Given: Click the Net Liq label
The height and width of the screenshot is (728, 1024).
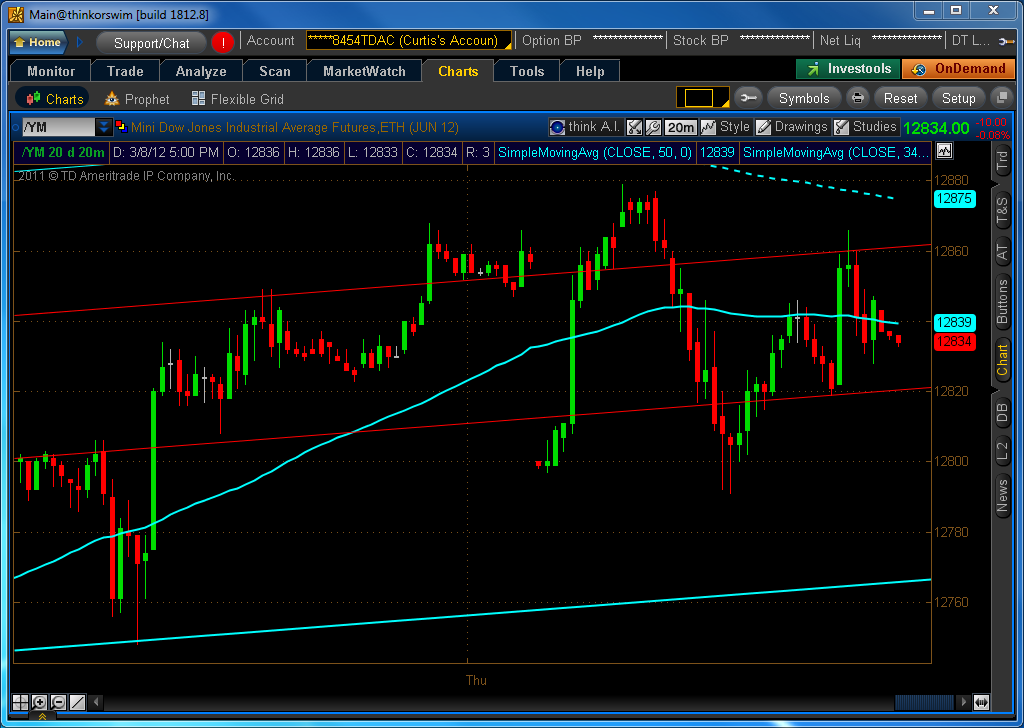Looking at the screenshot, I should 840,40.
